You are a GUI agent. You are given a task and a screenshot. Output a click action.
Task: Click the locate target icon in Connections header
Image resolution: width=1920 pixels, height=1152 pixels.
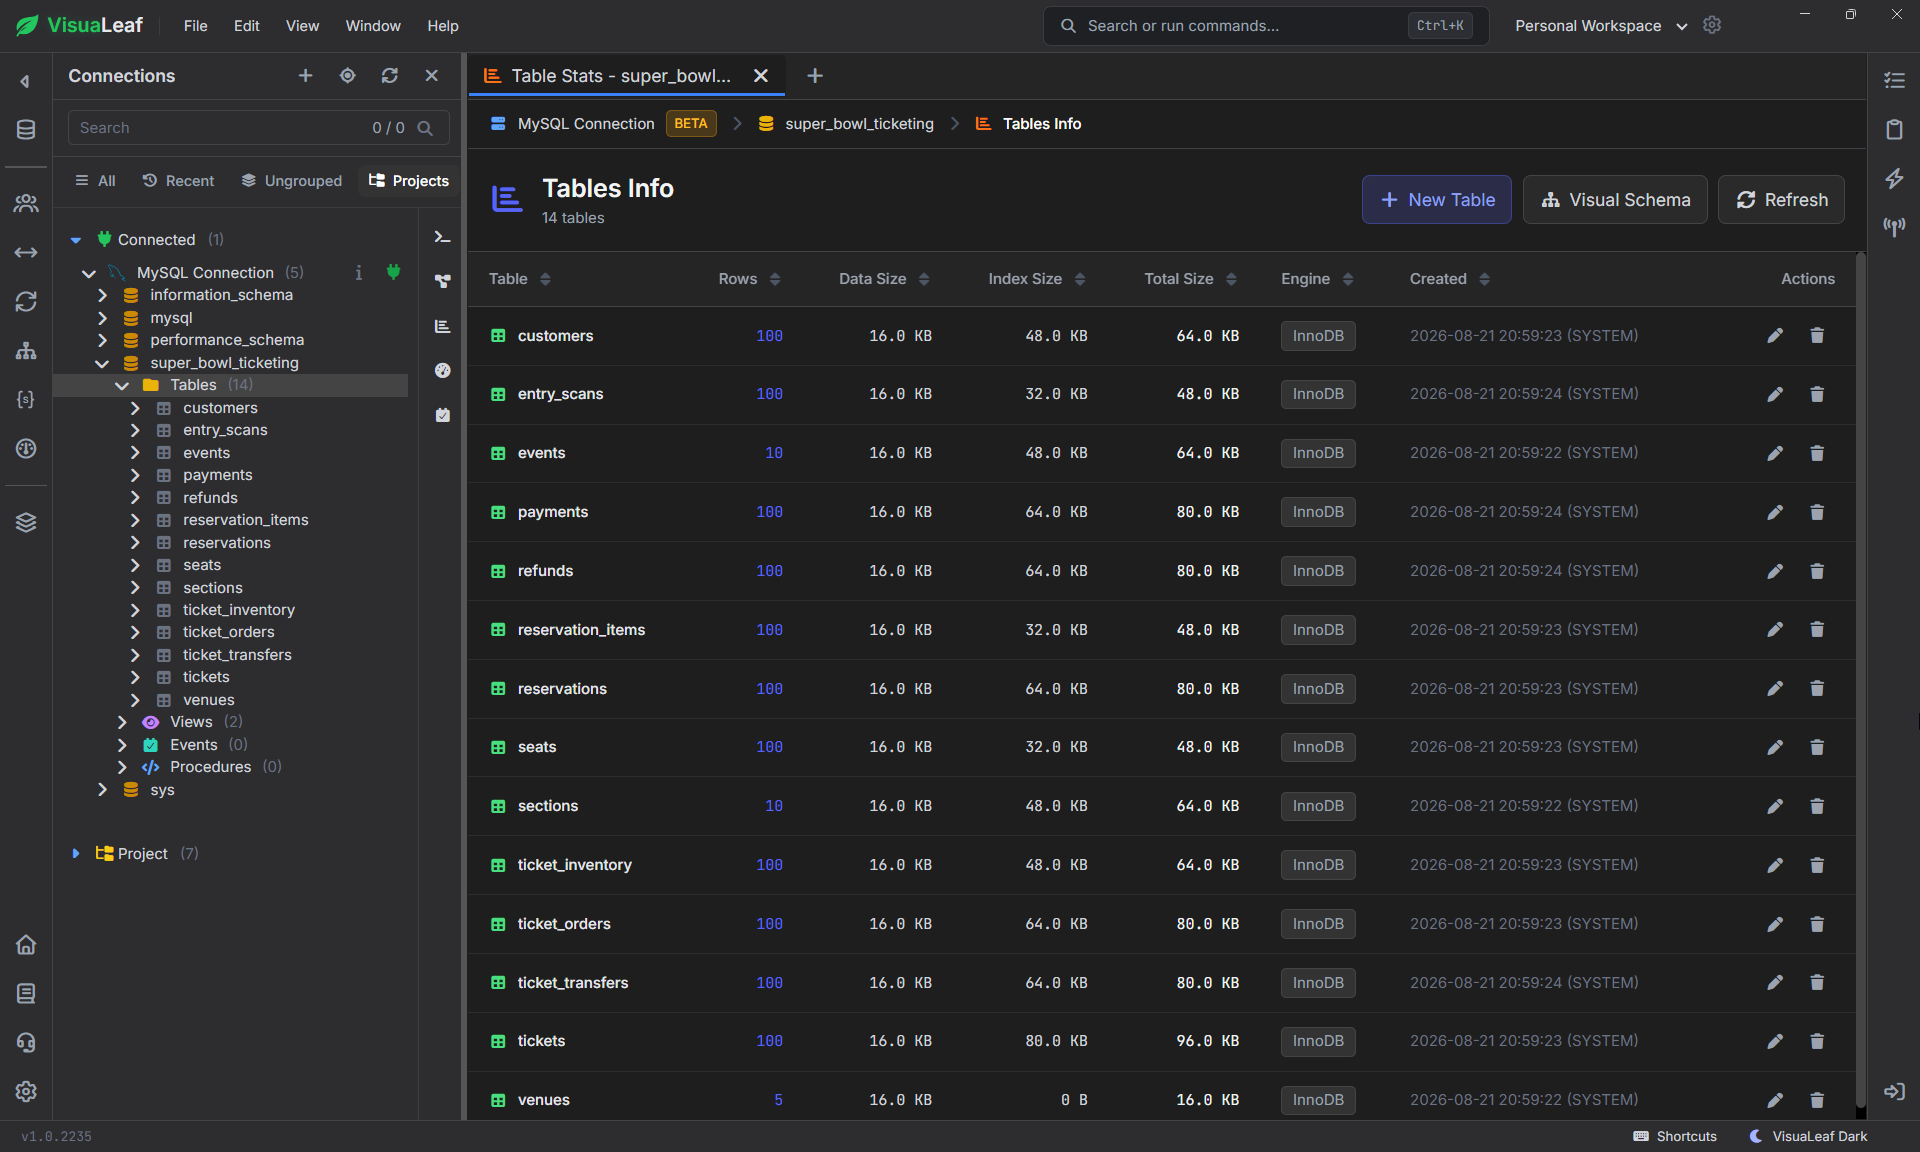tap(347, 76)
